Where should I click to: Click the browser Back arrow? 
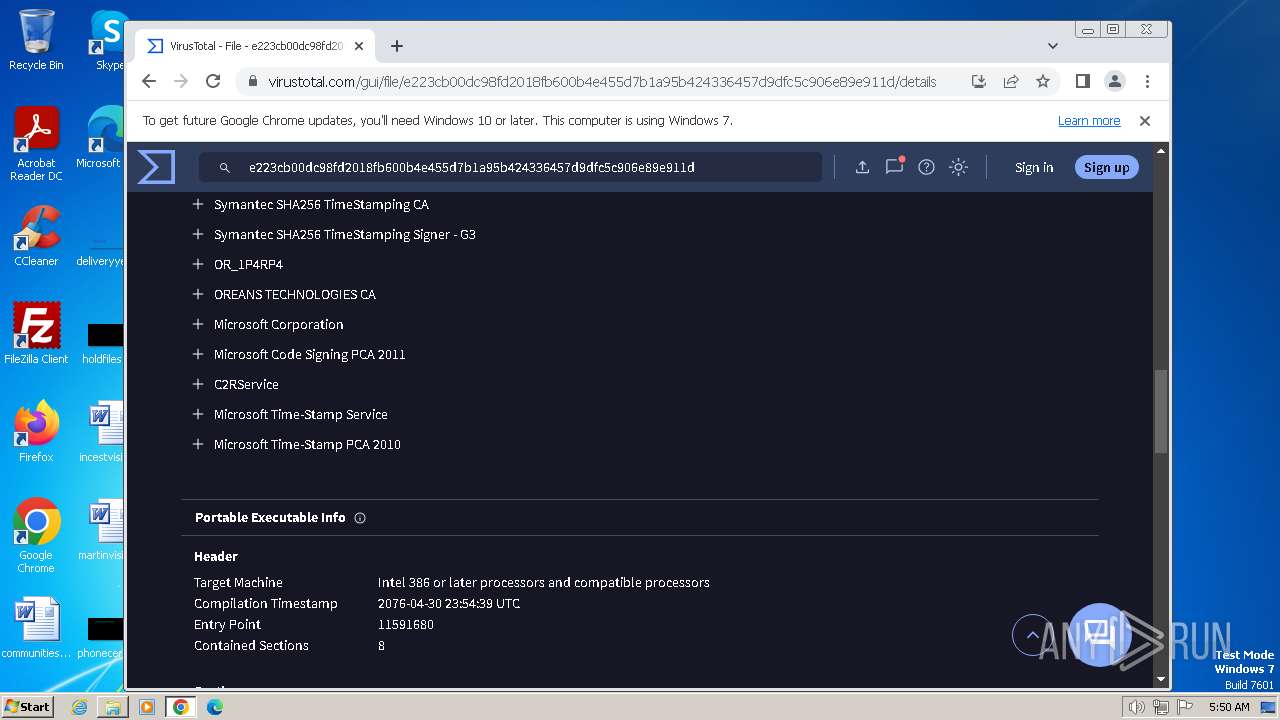[x=149, y=81]
